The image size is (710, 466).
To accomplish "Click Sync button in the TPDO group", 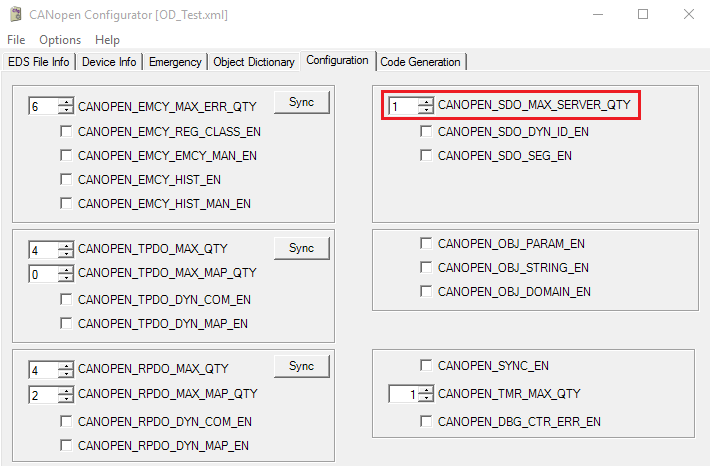I will tap(302, 248).
